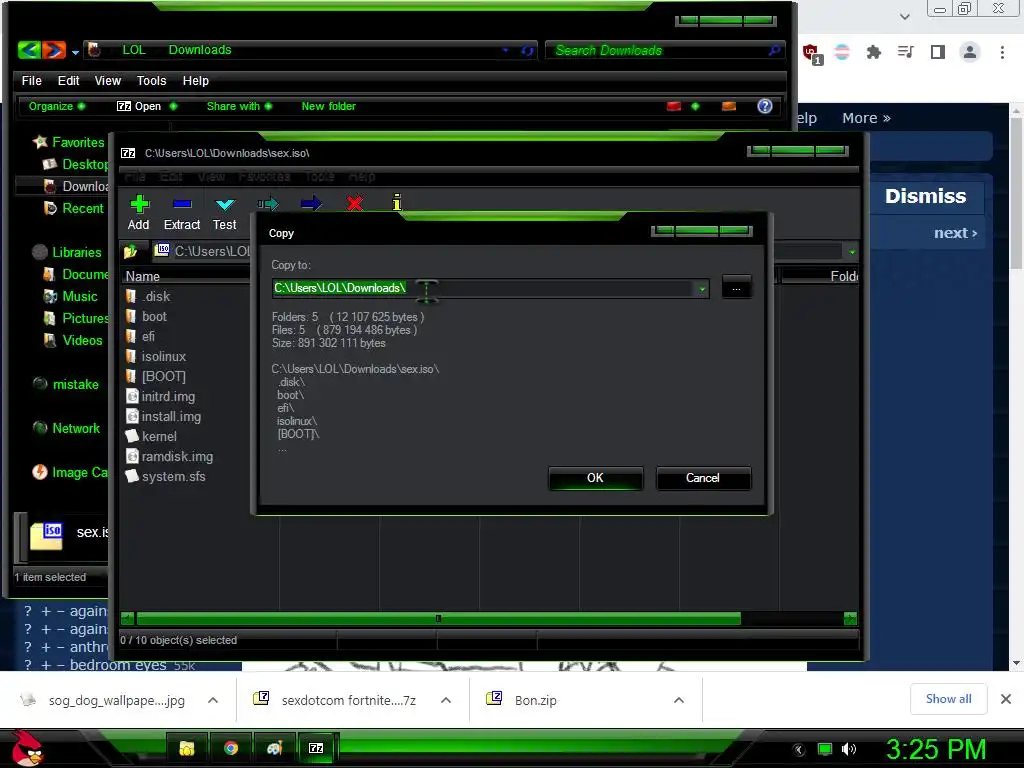Open the recent pages dropdown beside nav arrows
This screenshot has width=1024, height=768.
click(x=76, y=52)
